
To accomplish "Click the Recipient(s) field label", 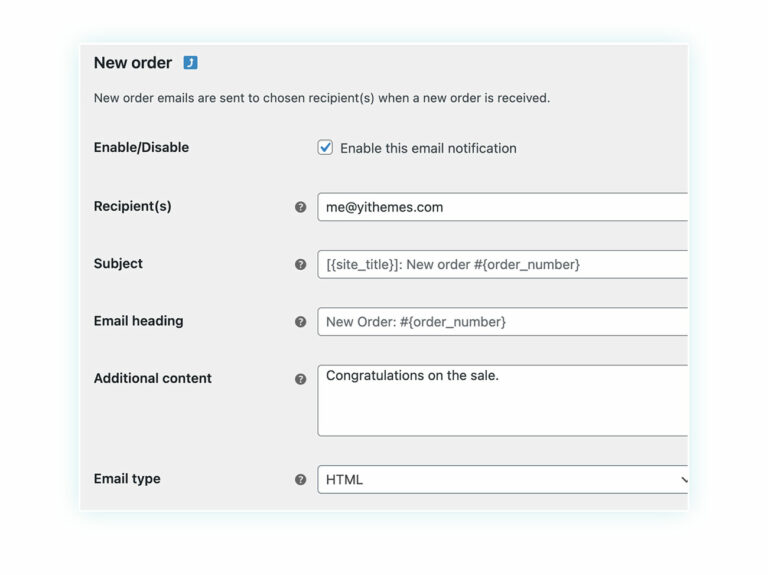I will tap(132, 206).
